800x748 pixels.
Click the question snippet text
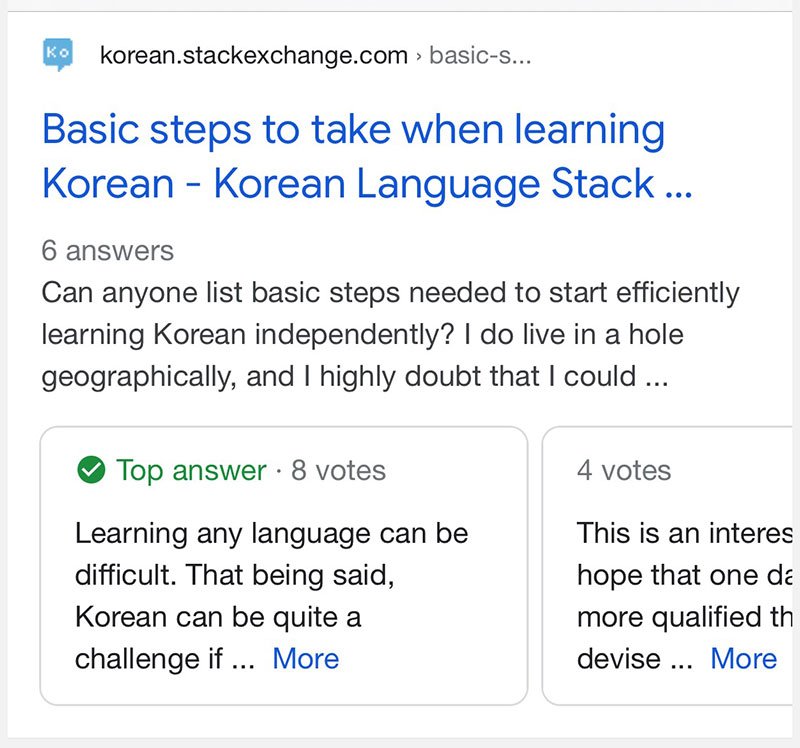point(389,334)
